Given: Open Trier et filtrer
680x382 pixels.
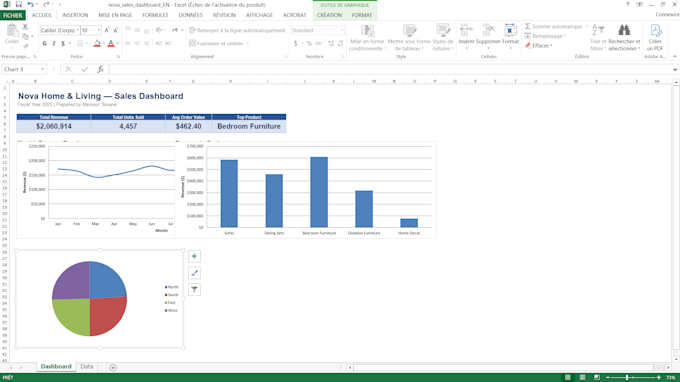Looking at the screenshot, I should (598, 37).
